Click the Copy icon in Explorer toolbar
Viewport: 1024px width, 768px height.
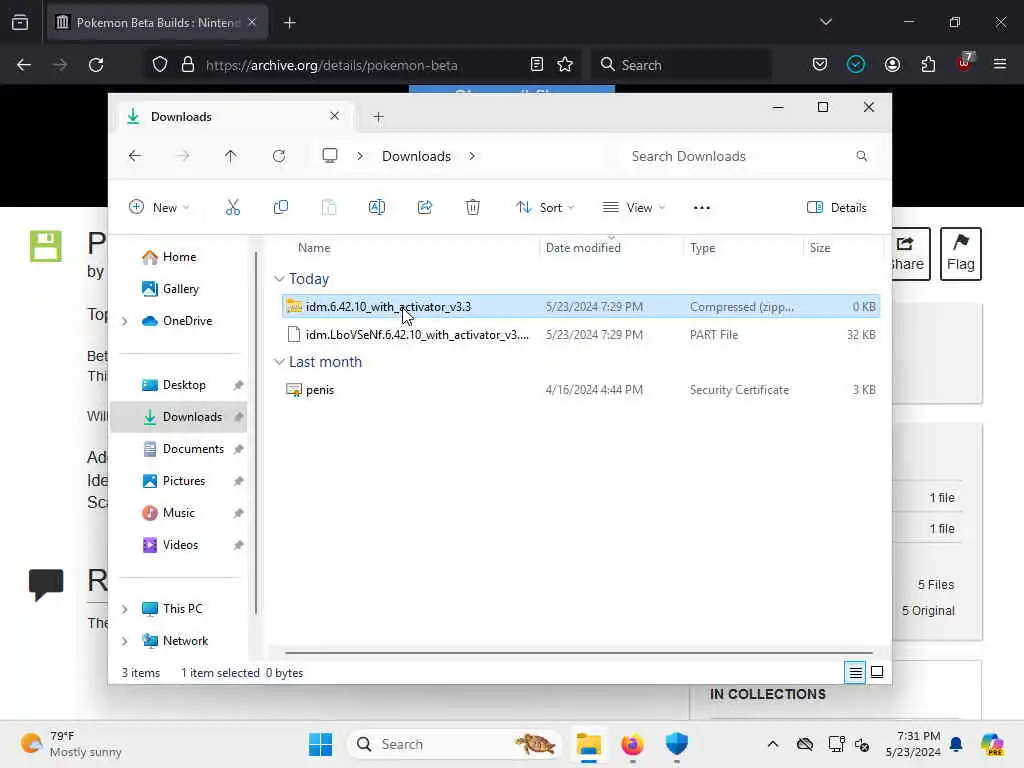click(x=281, y=208)
